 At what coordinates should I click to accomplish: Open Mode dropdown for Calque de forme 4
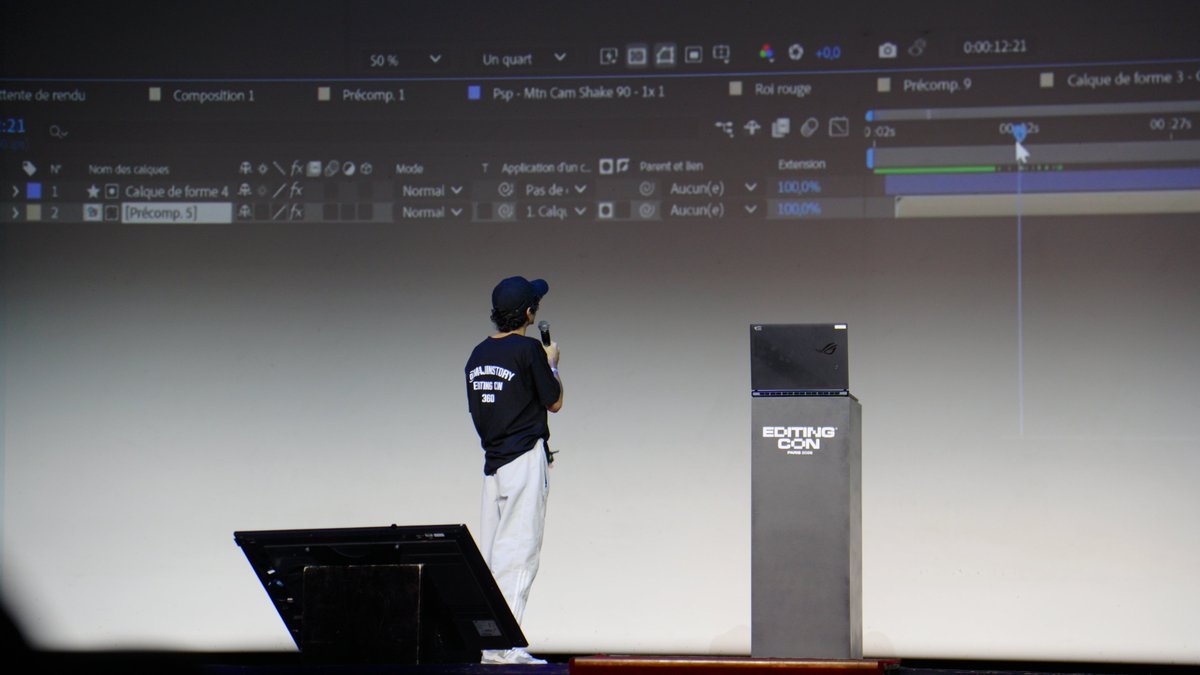coord(432,190)
